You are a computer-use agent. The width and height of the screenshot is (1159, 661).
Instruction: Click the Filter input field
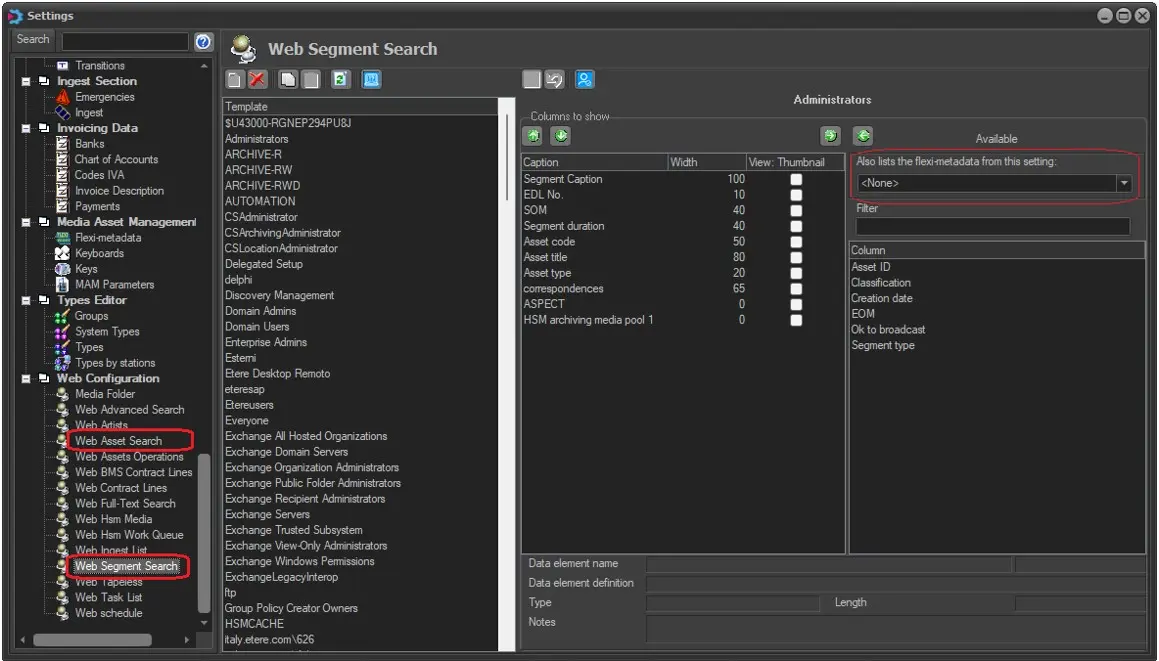(x=992, y=227)
